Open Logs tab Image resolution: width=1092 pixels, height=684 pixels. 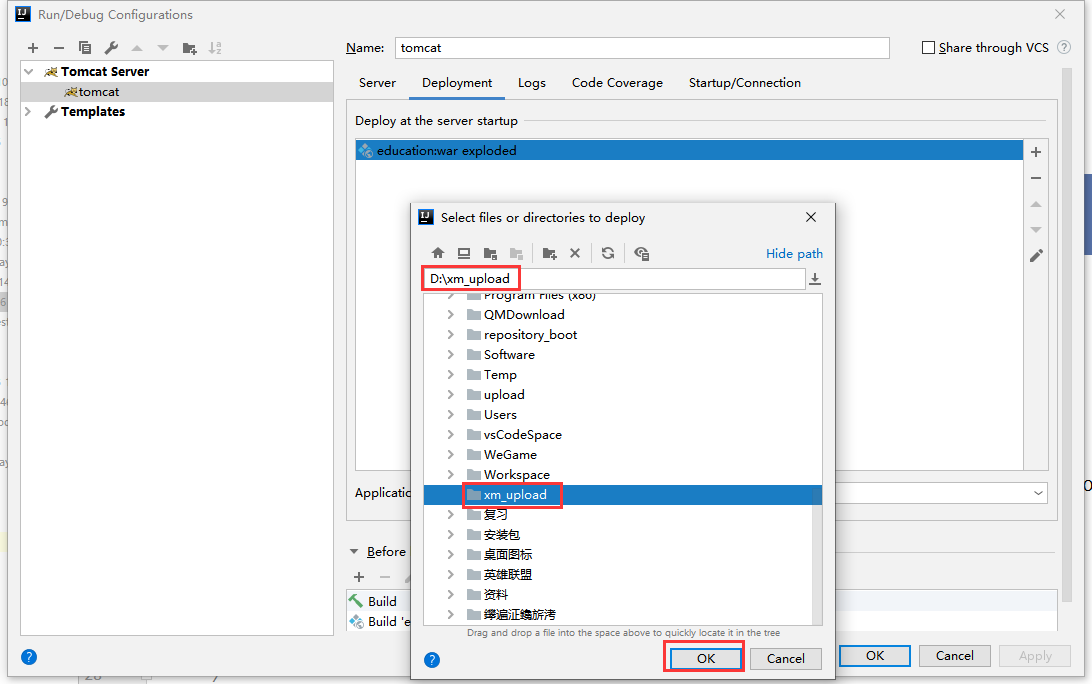531,83
